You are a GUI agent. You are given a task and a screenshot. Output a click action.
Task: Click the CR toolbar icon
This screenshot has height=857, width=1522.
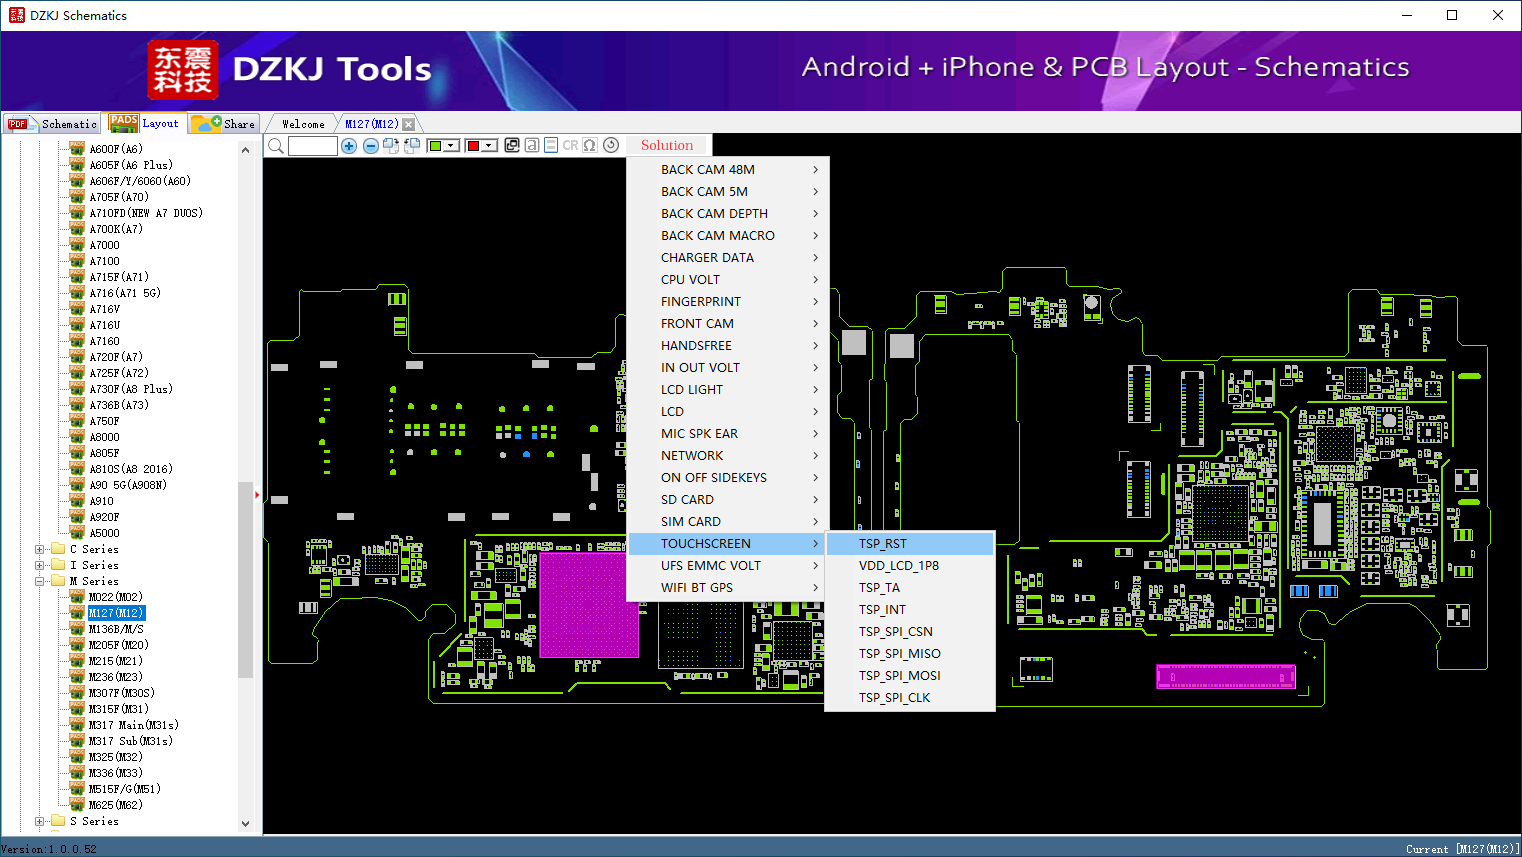pos(570,145)
